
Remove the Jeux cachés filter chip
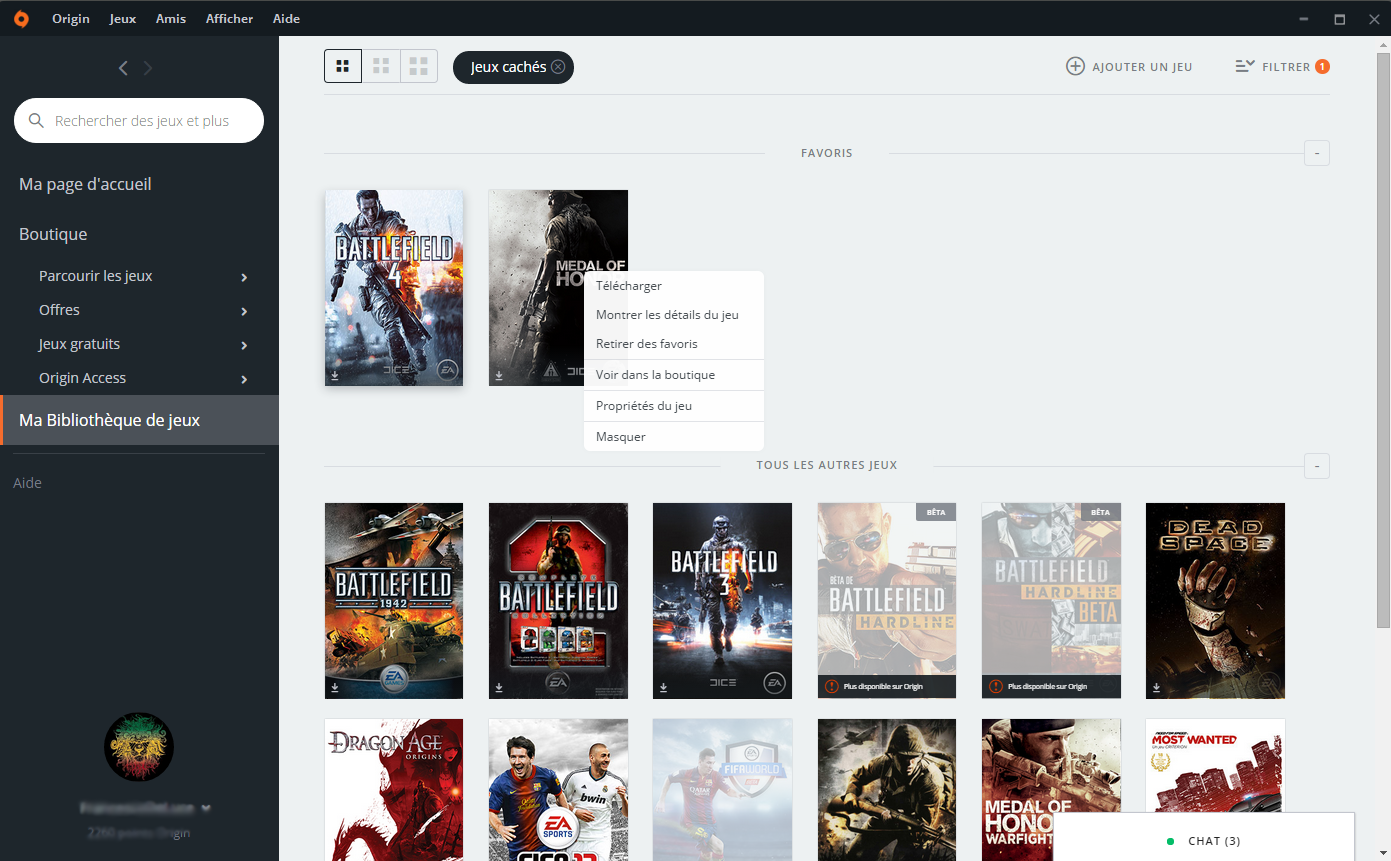pyautogui.click(x=558, y=67)
